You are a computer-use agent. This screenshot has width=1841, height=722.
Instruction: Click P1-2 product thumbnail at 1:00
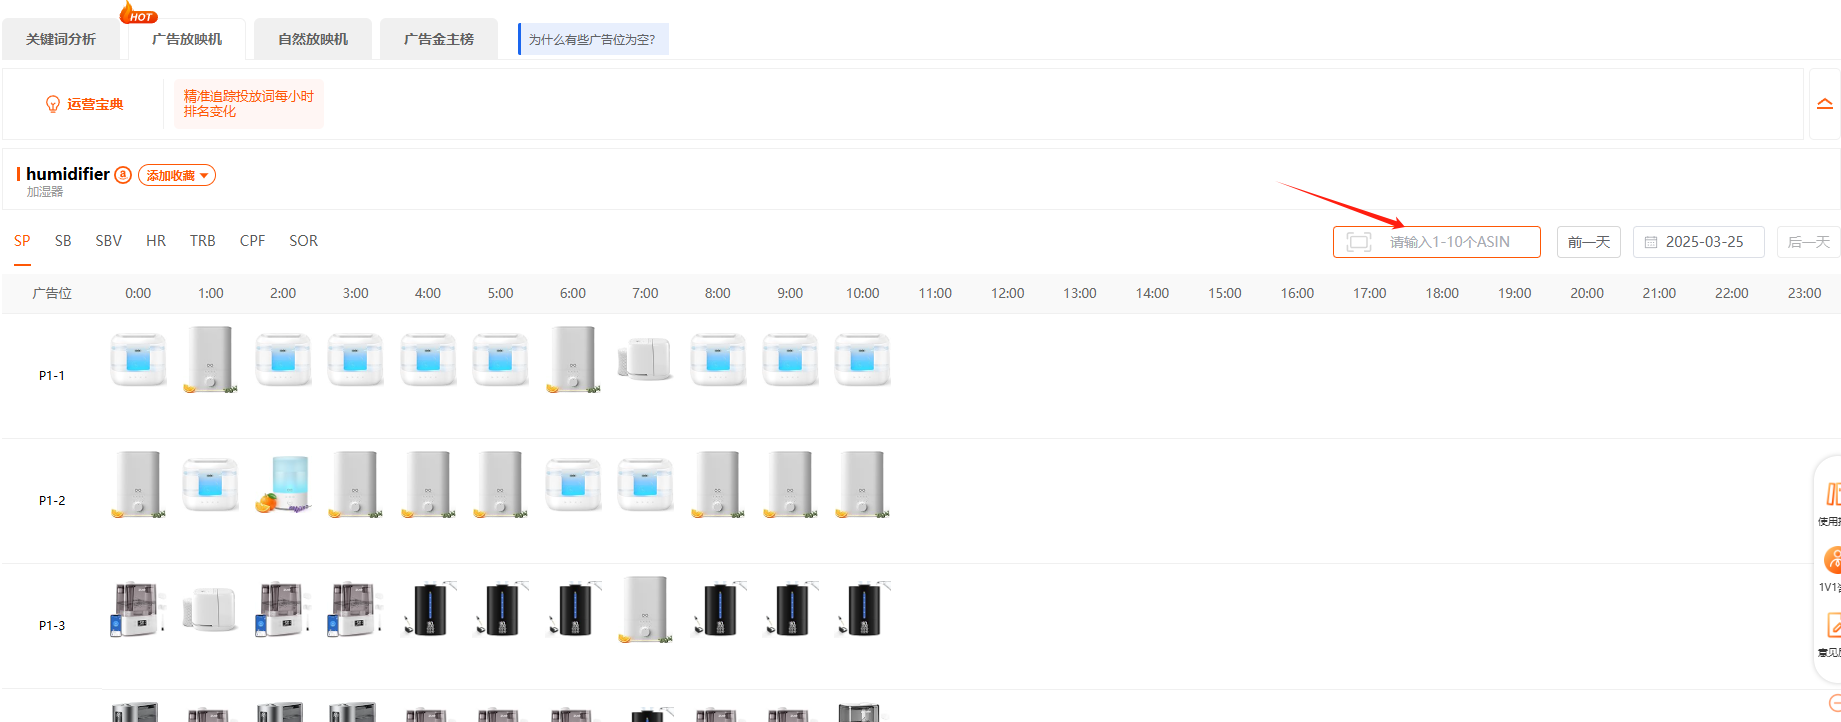210,484
